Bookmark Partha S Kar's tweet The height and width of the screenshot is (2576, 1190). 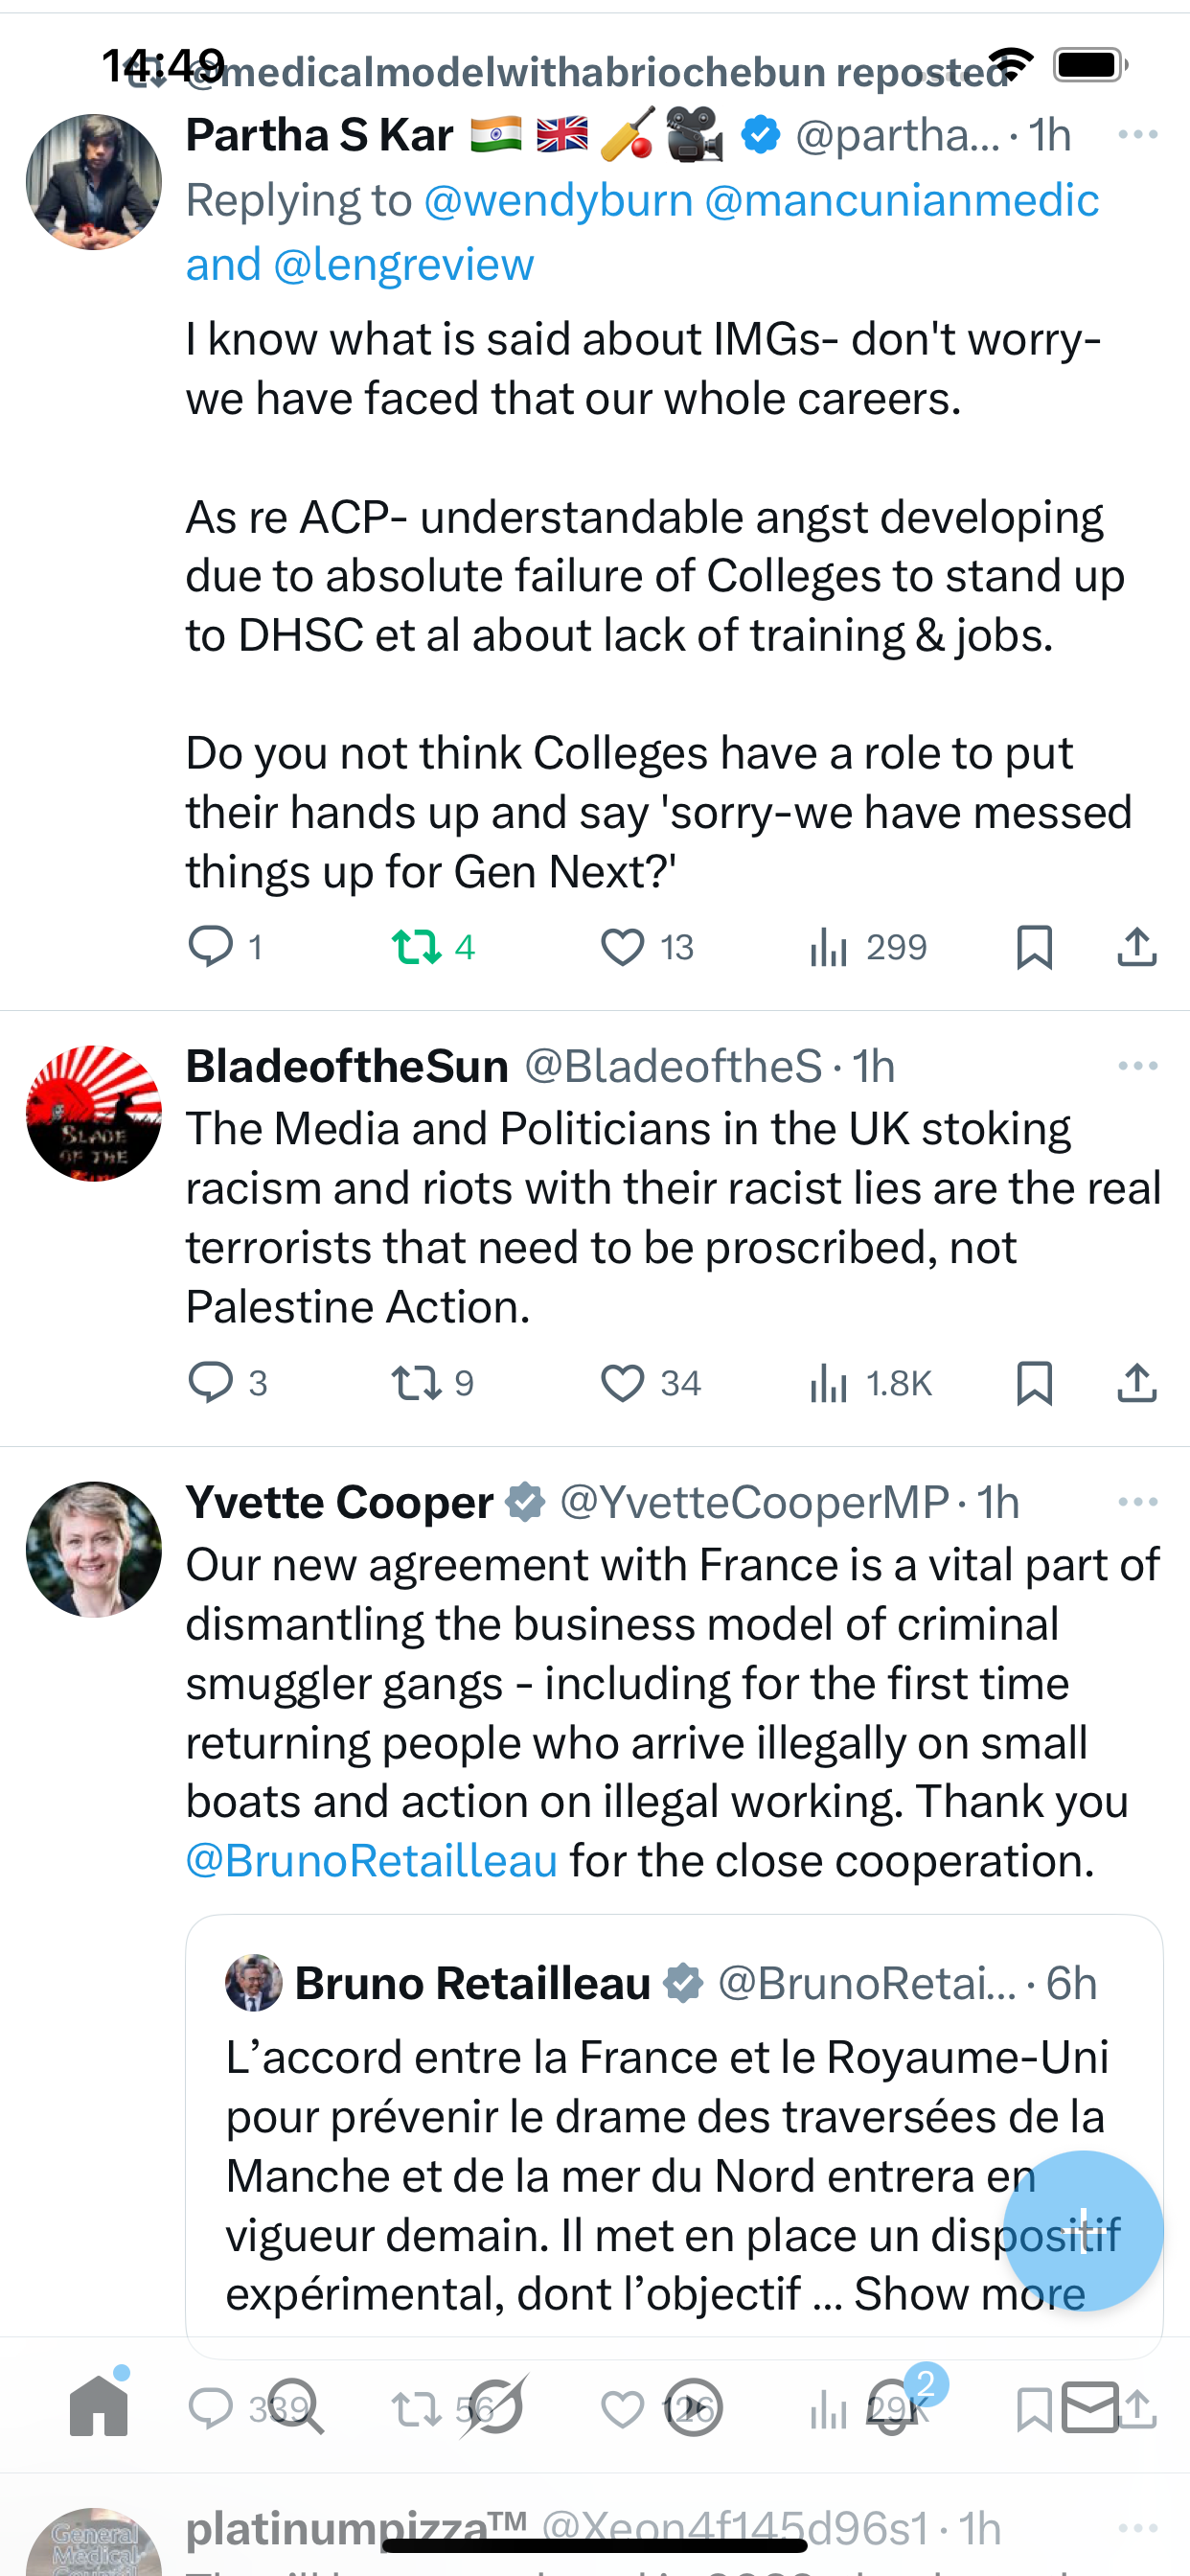tap(1034, 946)
